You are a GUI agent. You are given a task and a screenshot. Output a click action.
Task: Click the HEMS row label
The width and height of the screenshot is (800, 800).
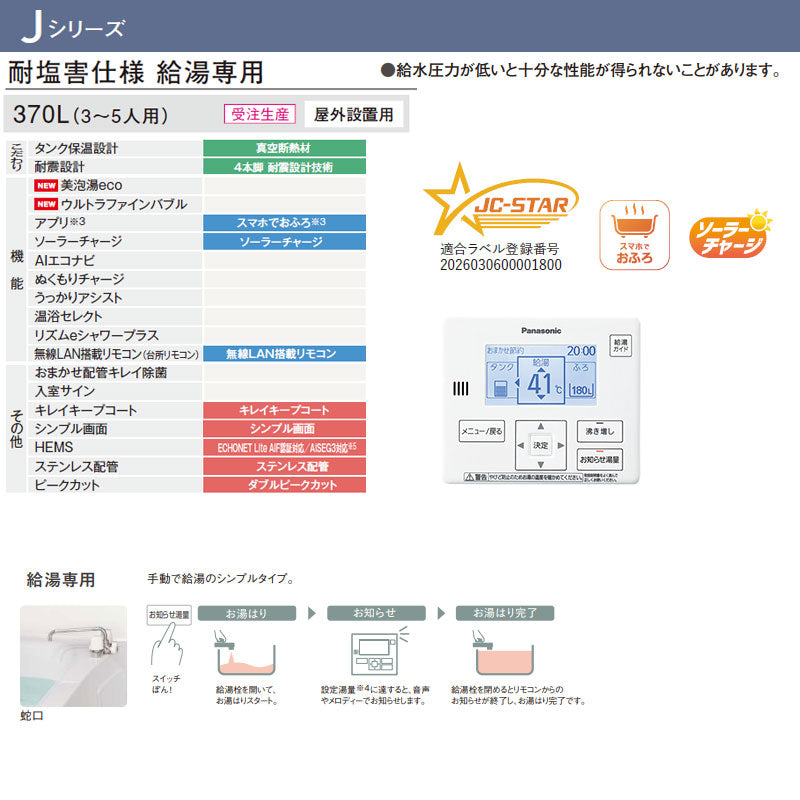click(54, 447)
